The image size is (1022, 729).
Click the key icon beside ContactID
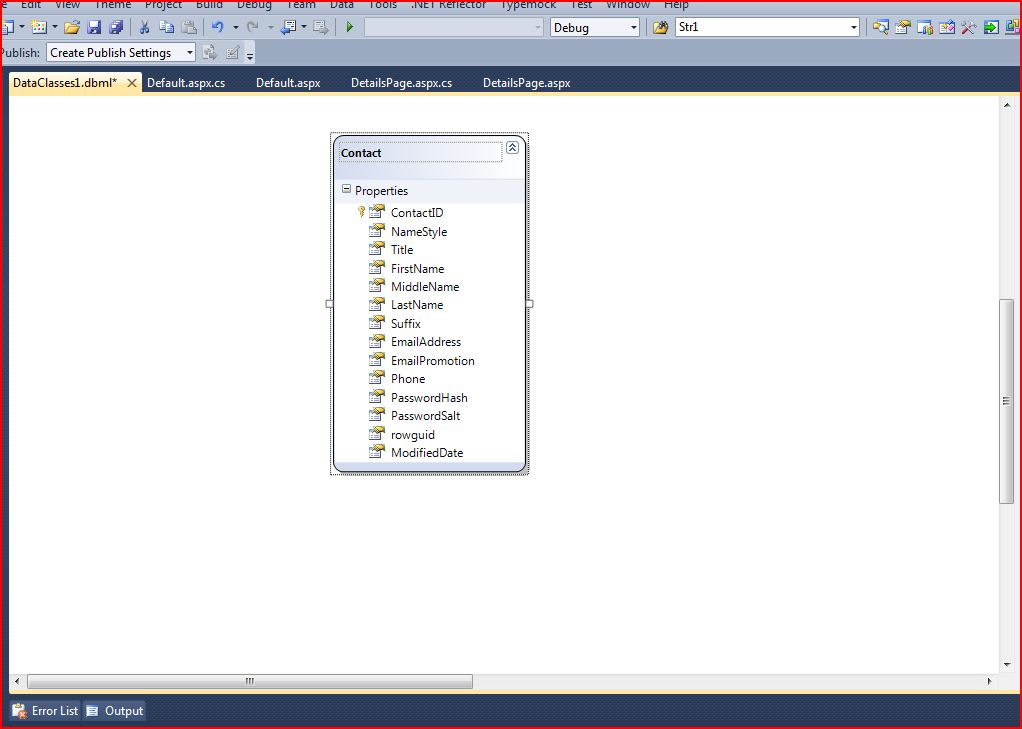click(361, 212)
